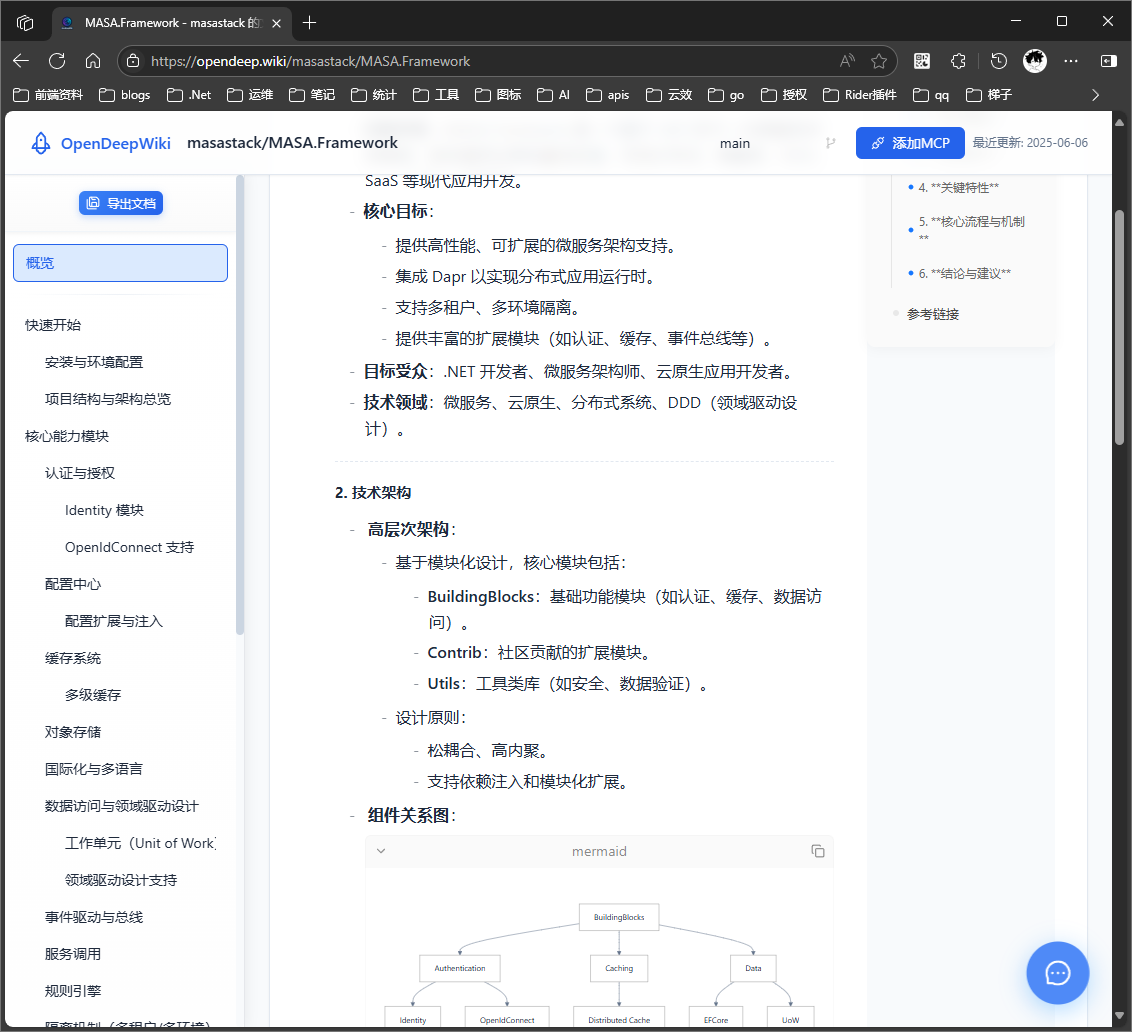Screen dimensions: 1132x1032
Task: Click the read aloud icon in address bar
Action: (845, 60)
